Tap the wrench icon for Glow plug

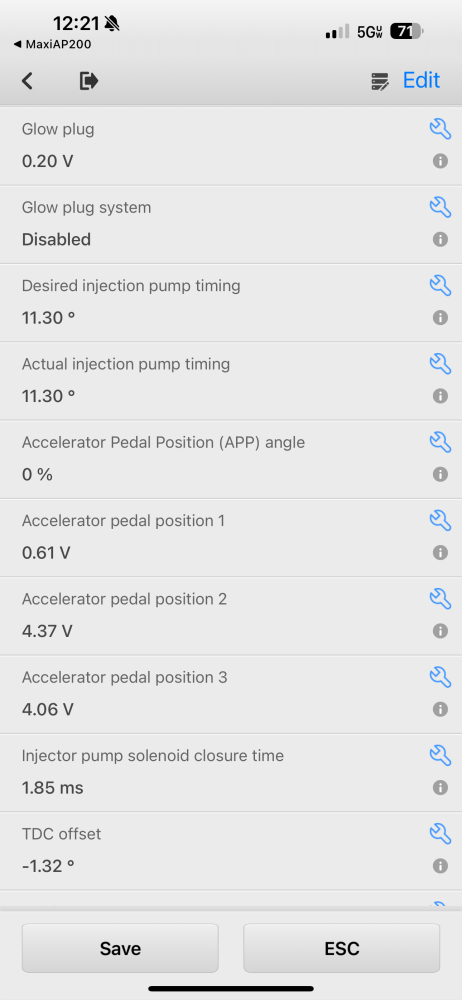point(440,128)
